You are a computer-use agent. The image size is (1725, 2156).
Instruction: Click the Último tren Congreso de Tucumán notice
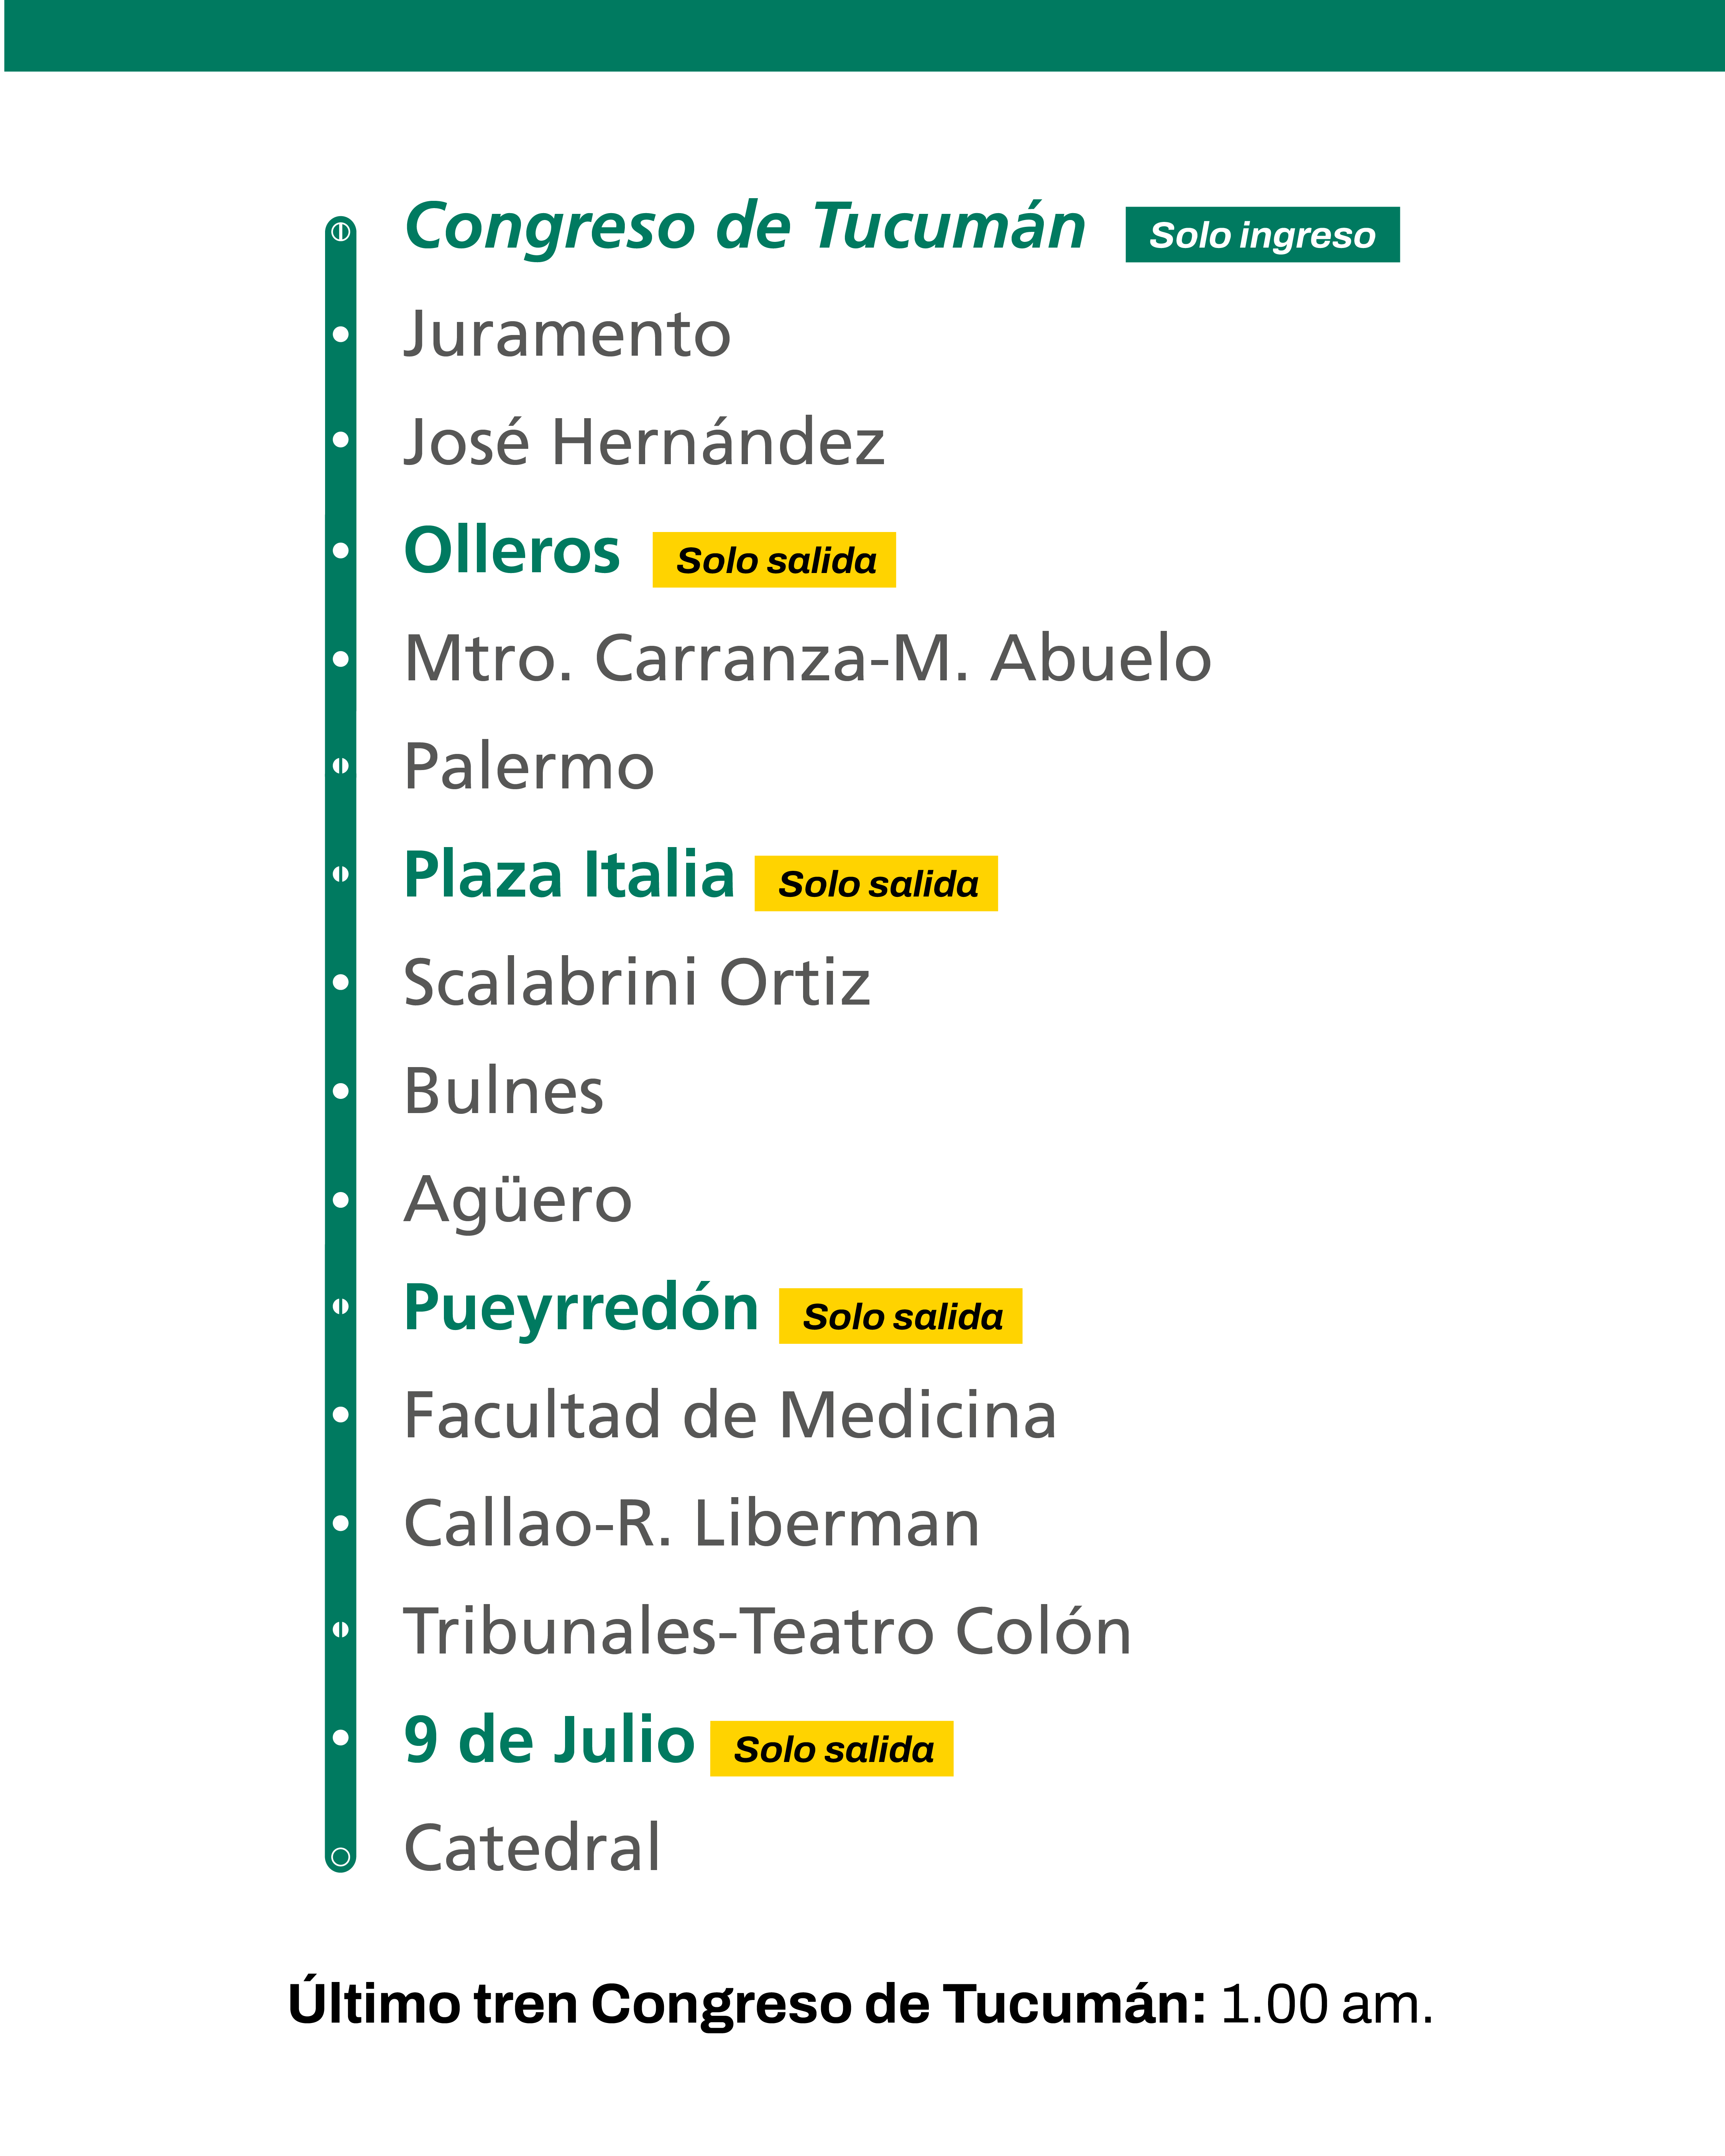[x=860, y=2004]
